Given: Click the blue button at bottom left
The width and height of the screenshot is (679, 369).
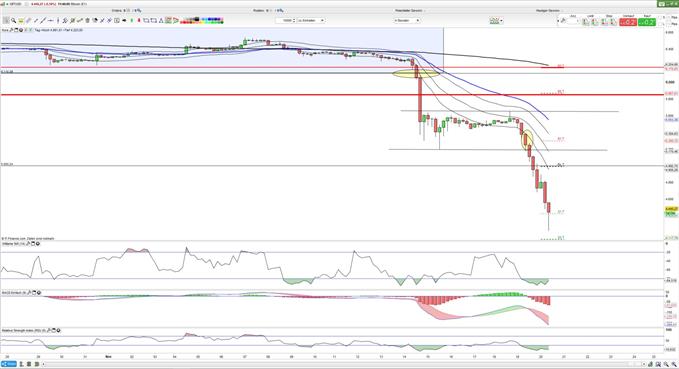Looking at the screenshot, I should (x=9, y=364).
